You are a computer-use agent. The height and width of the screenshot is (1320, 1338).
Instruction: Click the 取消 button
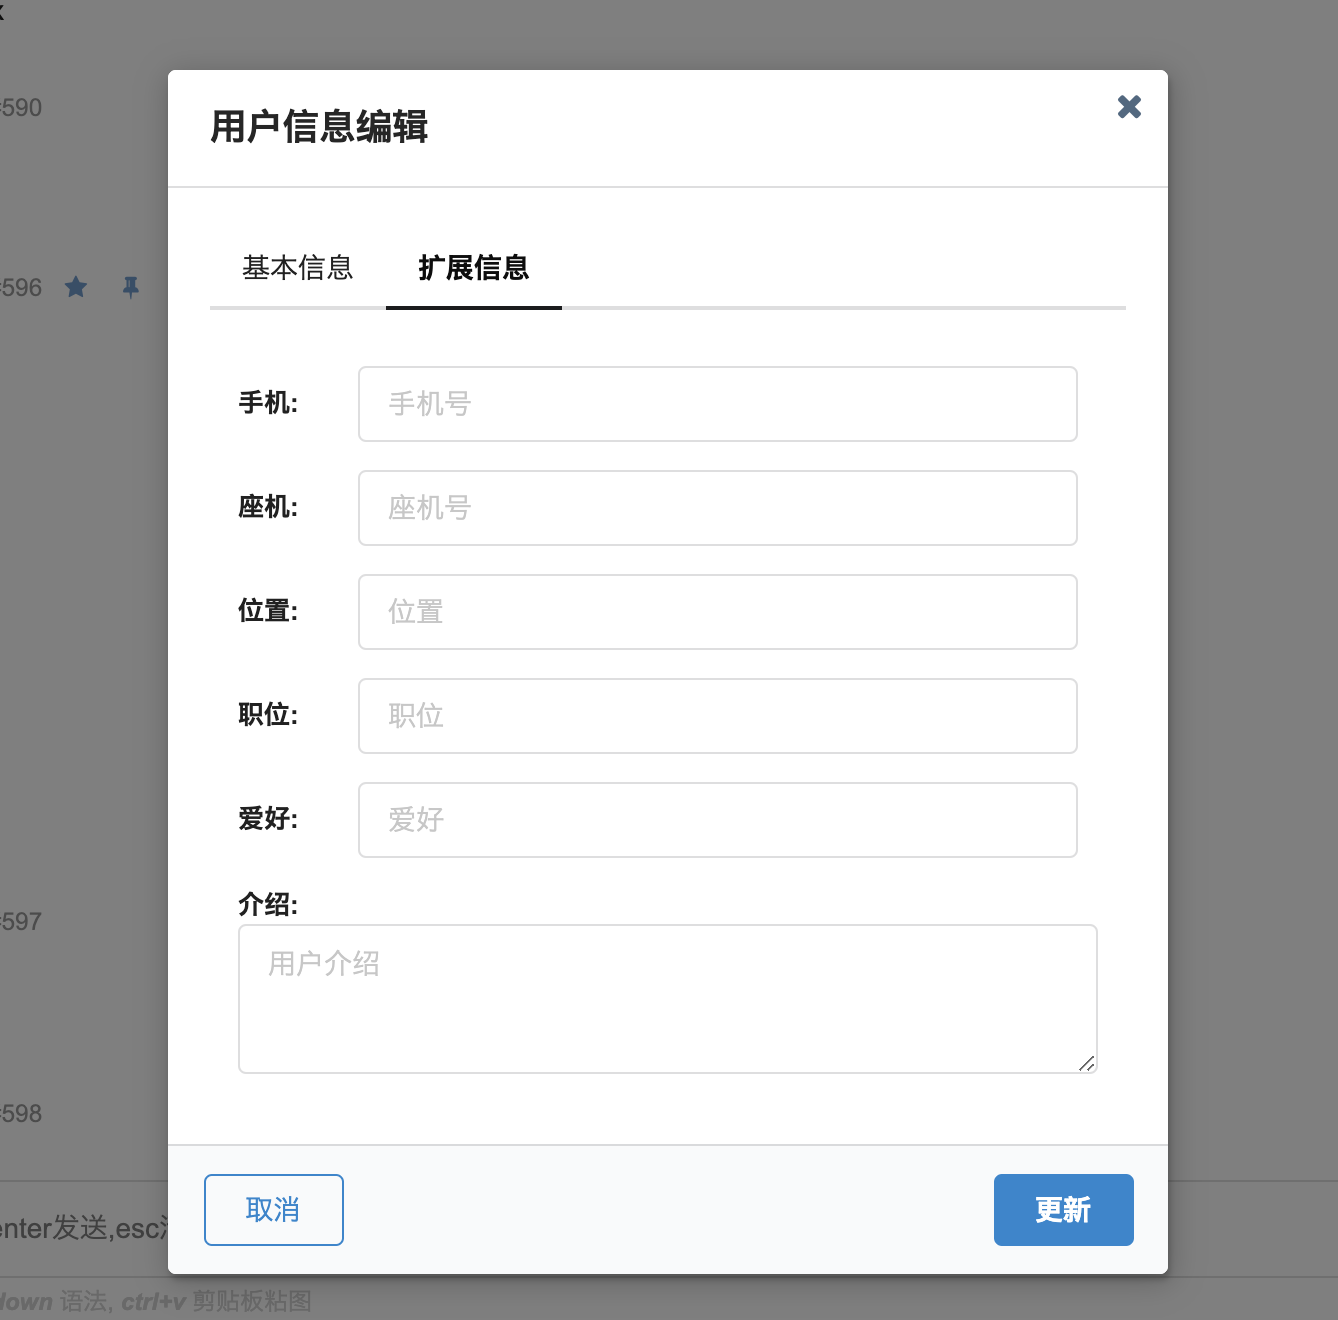point(274,1210)
